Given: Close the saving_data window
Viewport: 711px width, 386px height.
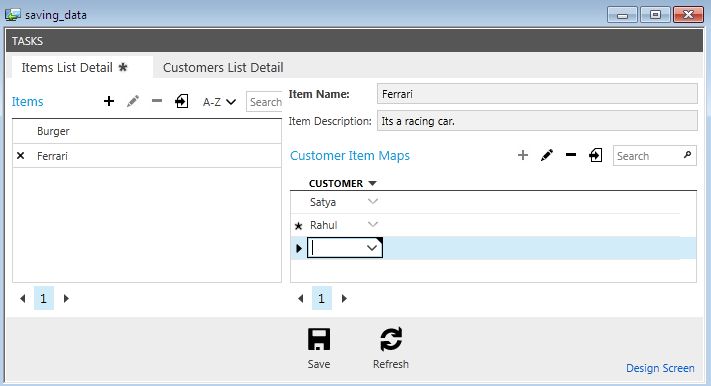Looking at the screenshot, I should [688, 15].
